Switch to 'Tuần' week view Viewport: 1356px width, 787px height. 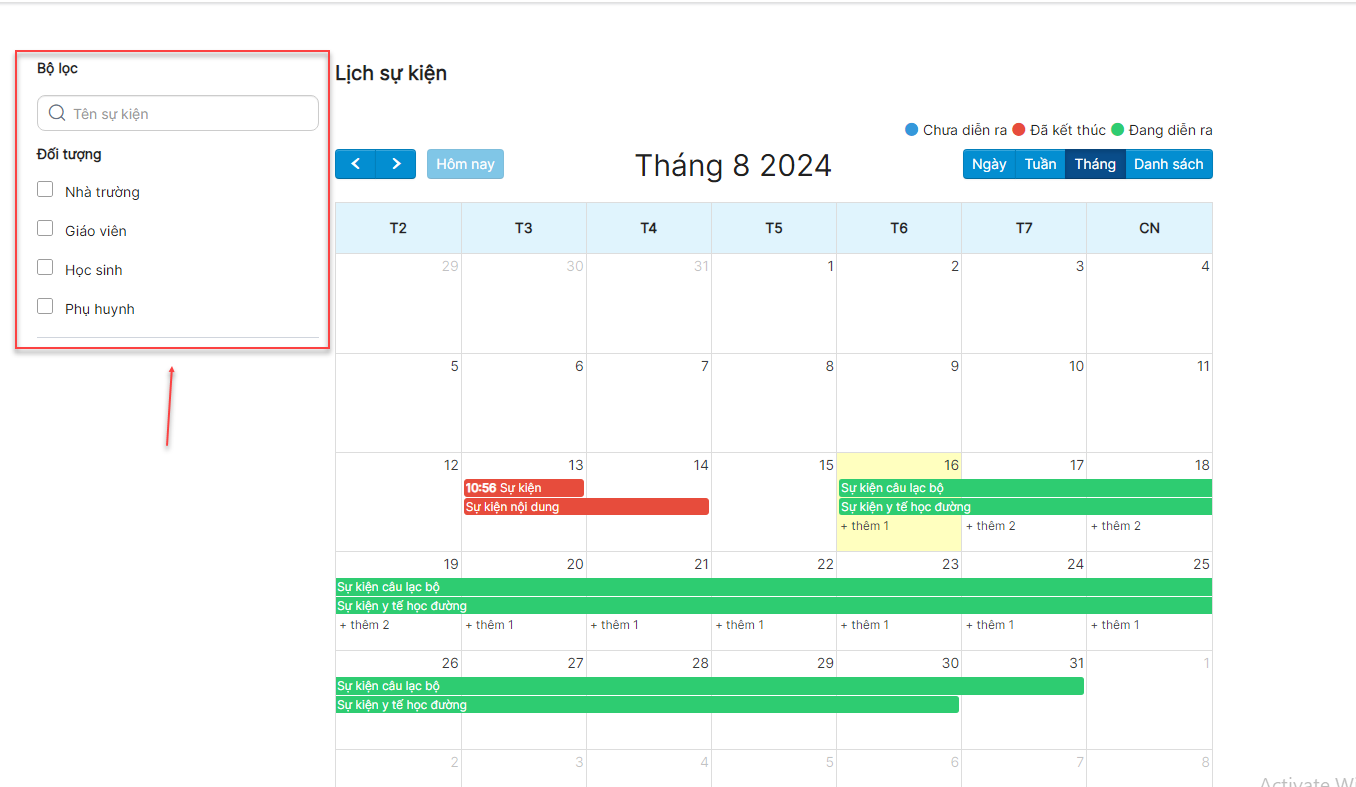pyautogui.click(x=1040, y=164)
